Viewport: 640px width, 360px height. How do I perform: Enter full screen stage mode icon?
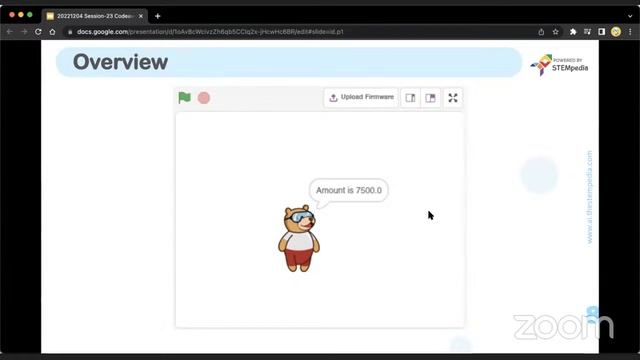click(x=453, y=98)
